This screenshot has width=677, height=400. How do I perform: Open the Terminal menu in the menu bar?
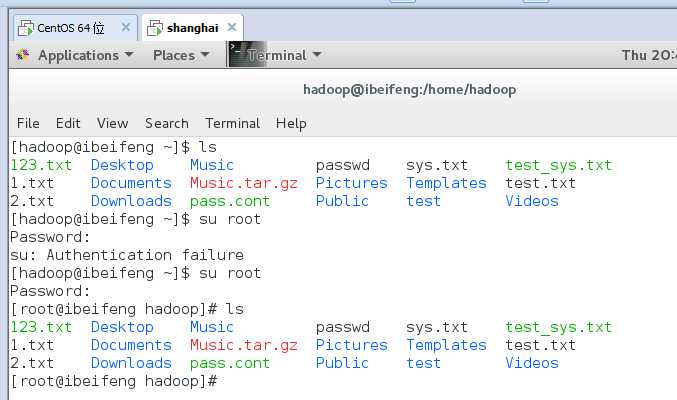(x=232, y=123)
